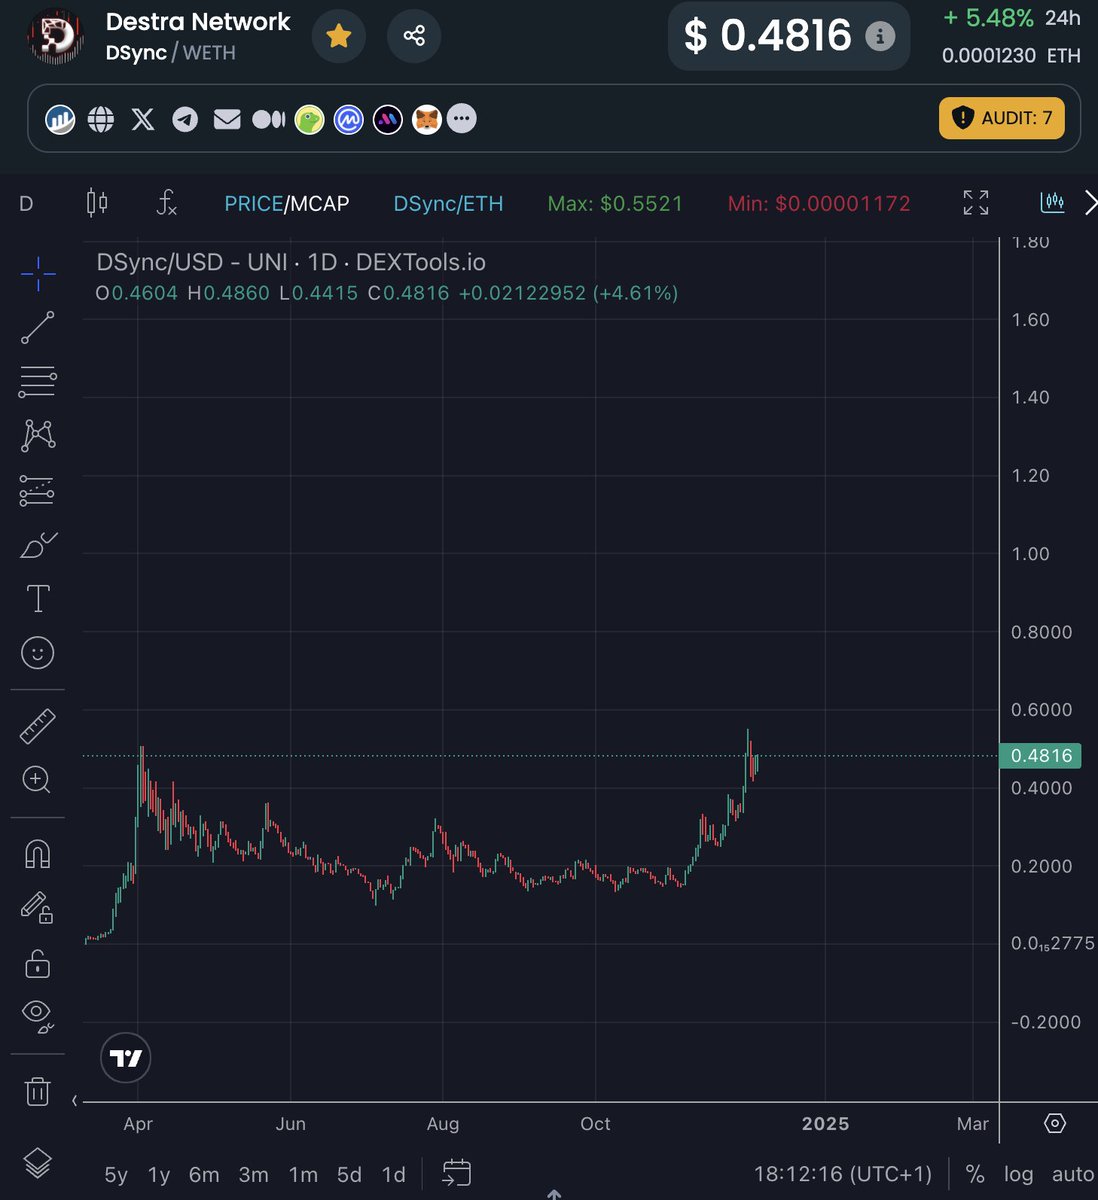Open the chart-bars link icon
Viewport: 1098px width, 1200px height.
coord(60,119)
